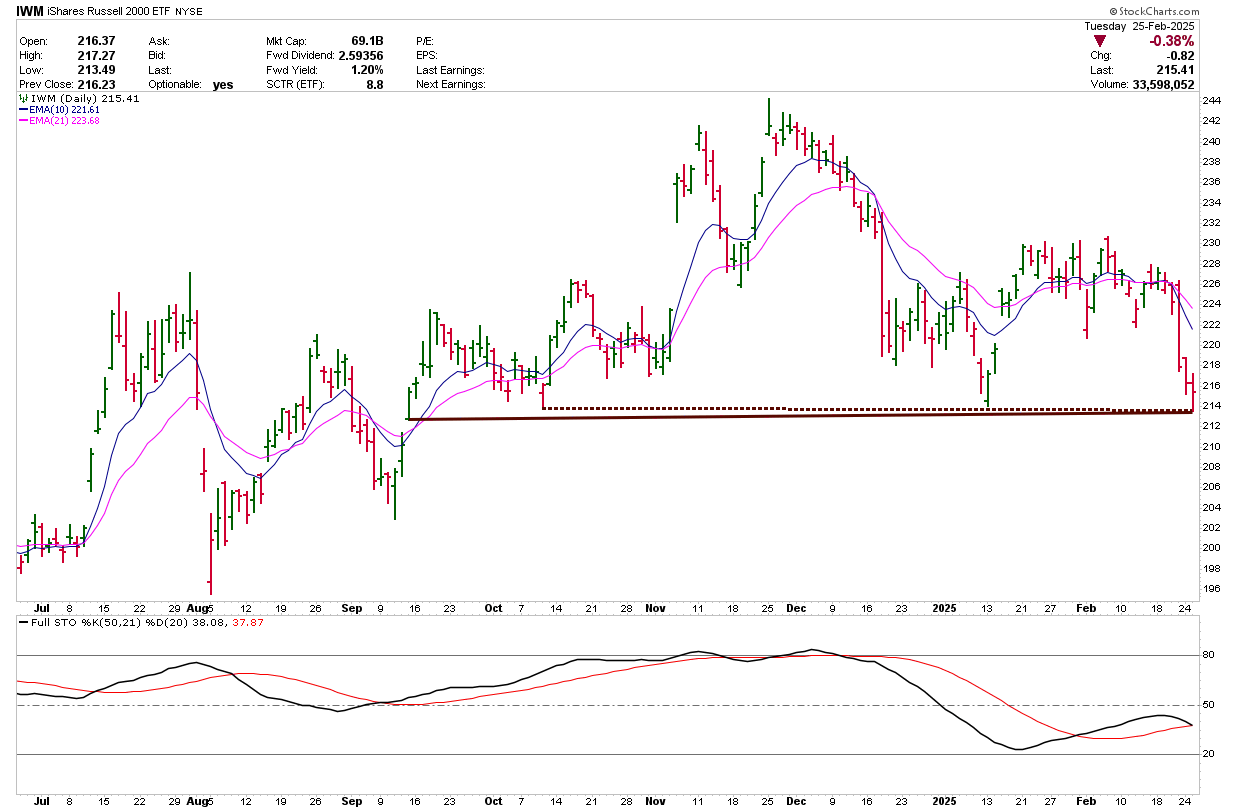Click the 80 level on the stochastic axis
The height and width of the screenshot is (810, 1240).
pos(1207,656)
